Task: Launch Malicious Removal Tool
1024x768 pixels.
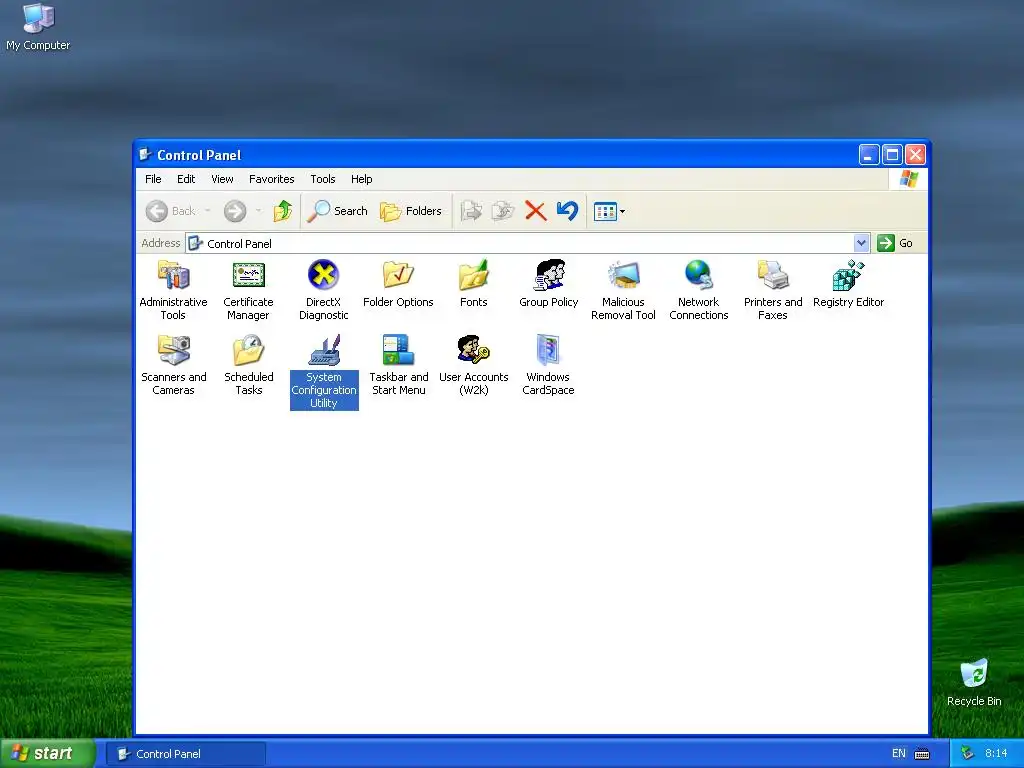Action: pyautogui.click(x=623, y=290)
